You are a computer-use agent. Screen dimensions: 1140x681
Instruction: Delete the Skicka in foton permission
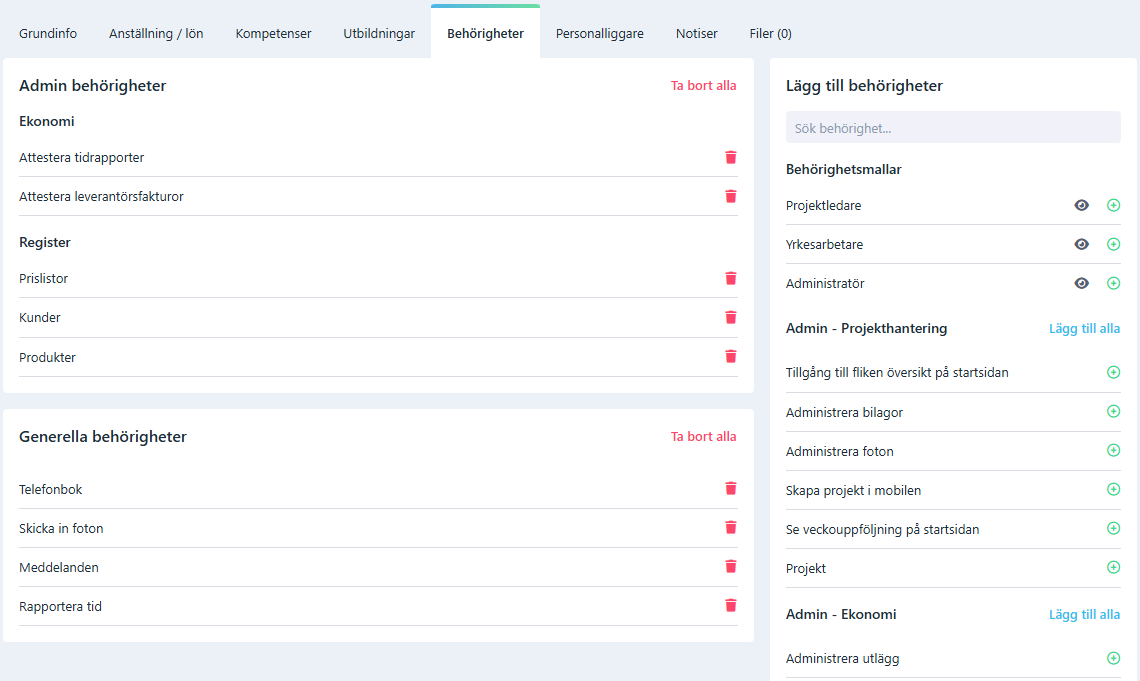(x=731, y=528)
